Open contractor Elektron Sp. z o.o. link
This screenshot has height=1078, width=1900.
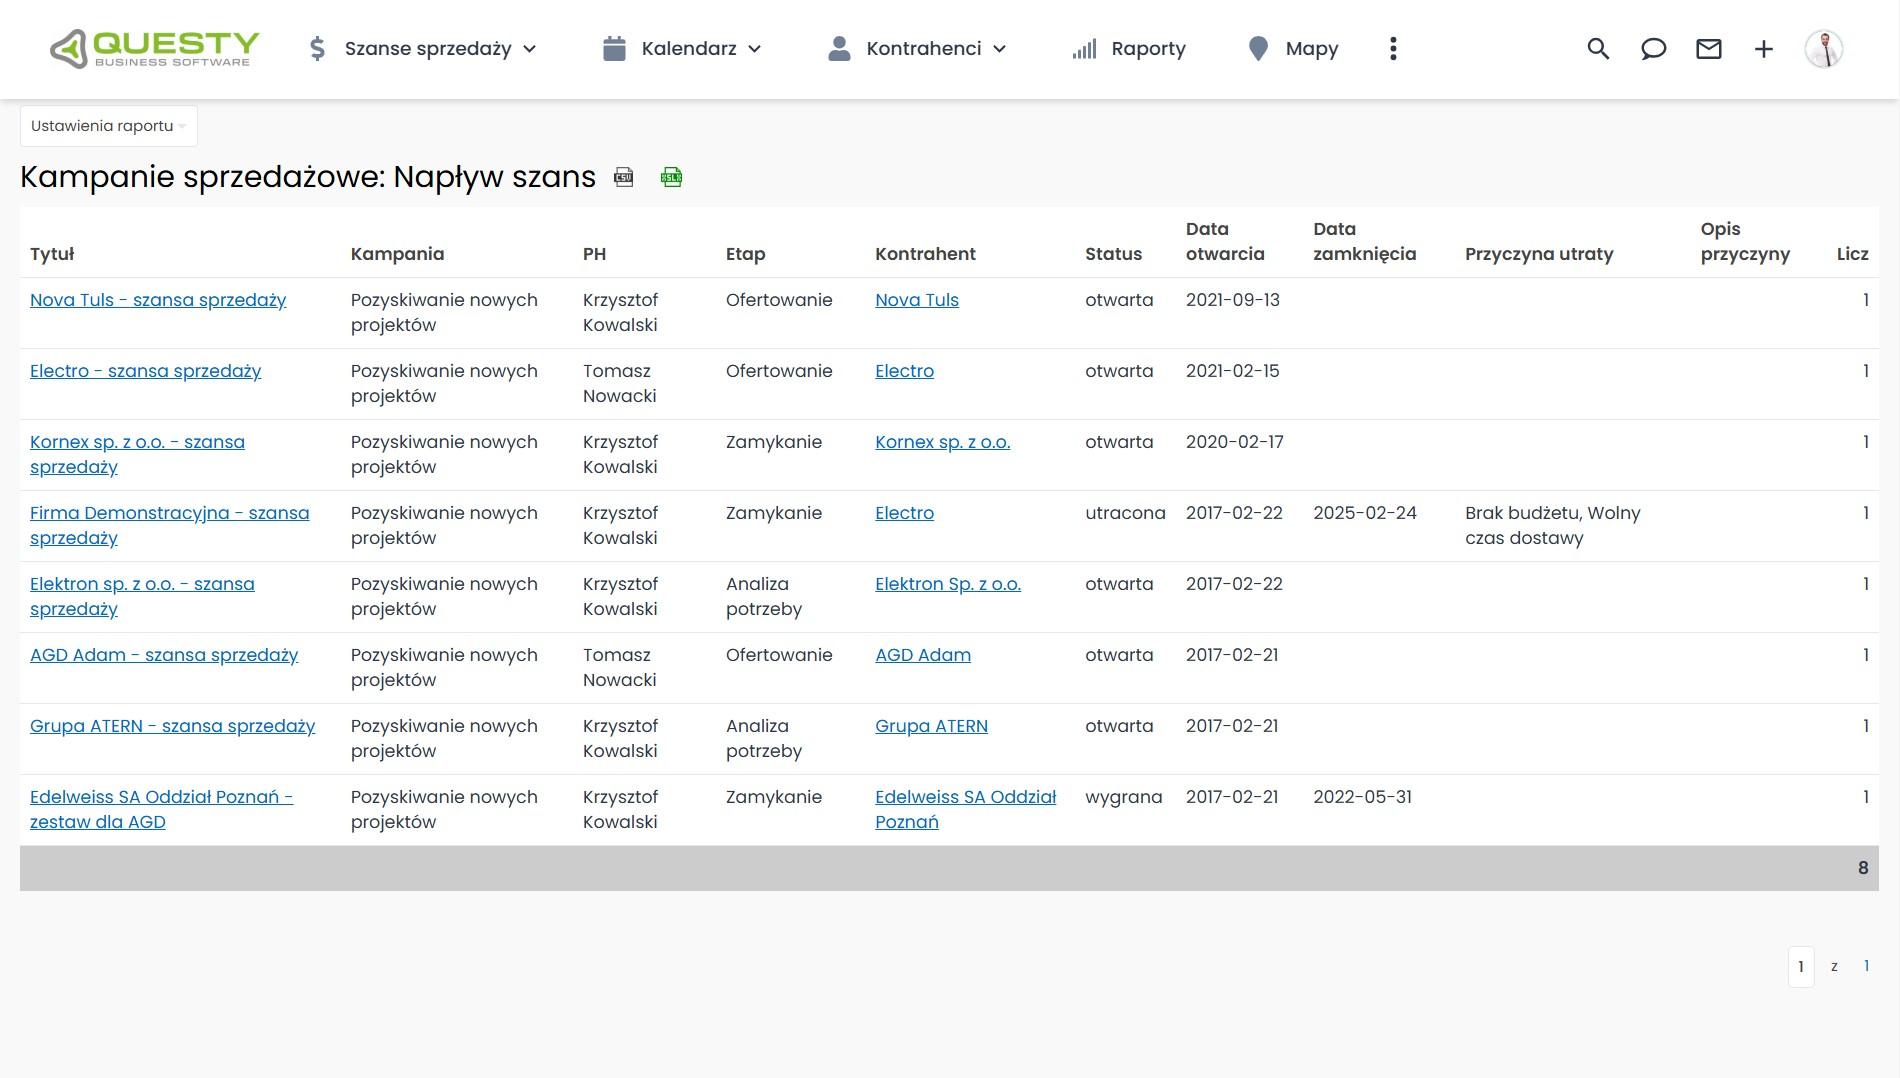948,584
